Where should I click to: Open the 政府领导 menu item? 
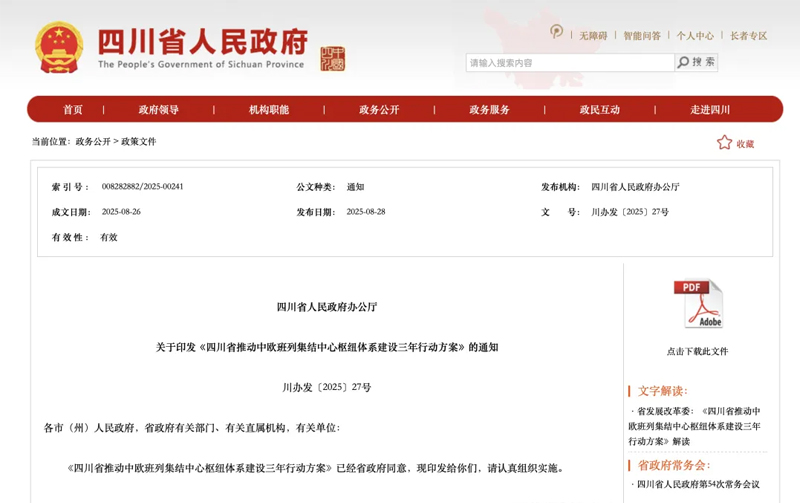pyautogui.click(x=158, y=110)
